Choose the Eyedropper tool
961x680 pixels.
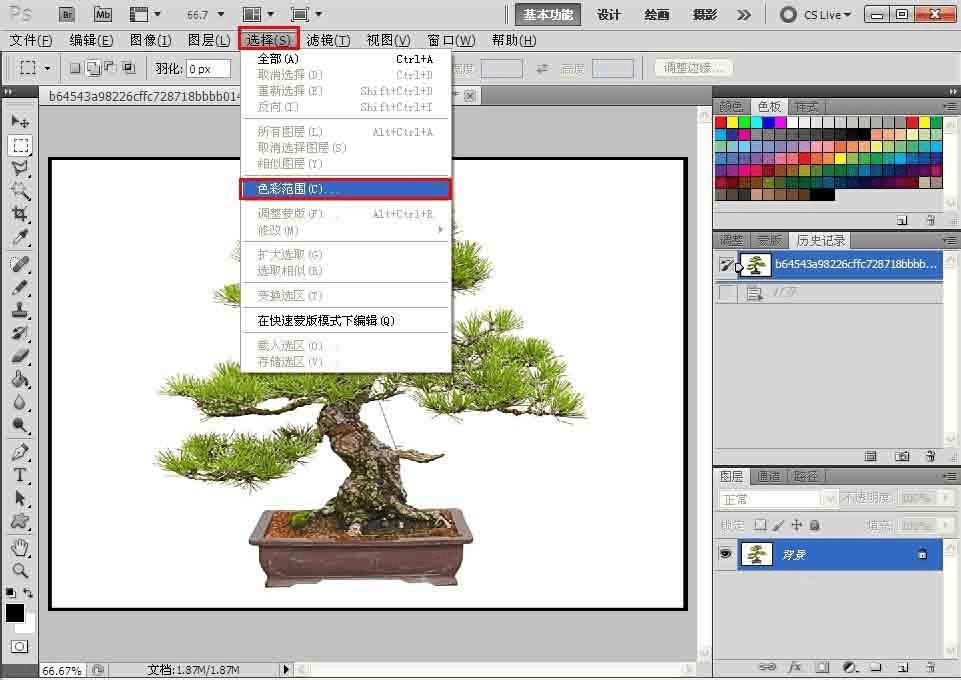pyautogui.click(x=20, y=239)
